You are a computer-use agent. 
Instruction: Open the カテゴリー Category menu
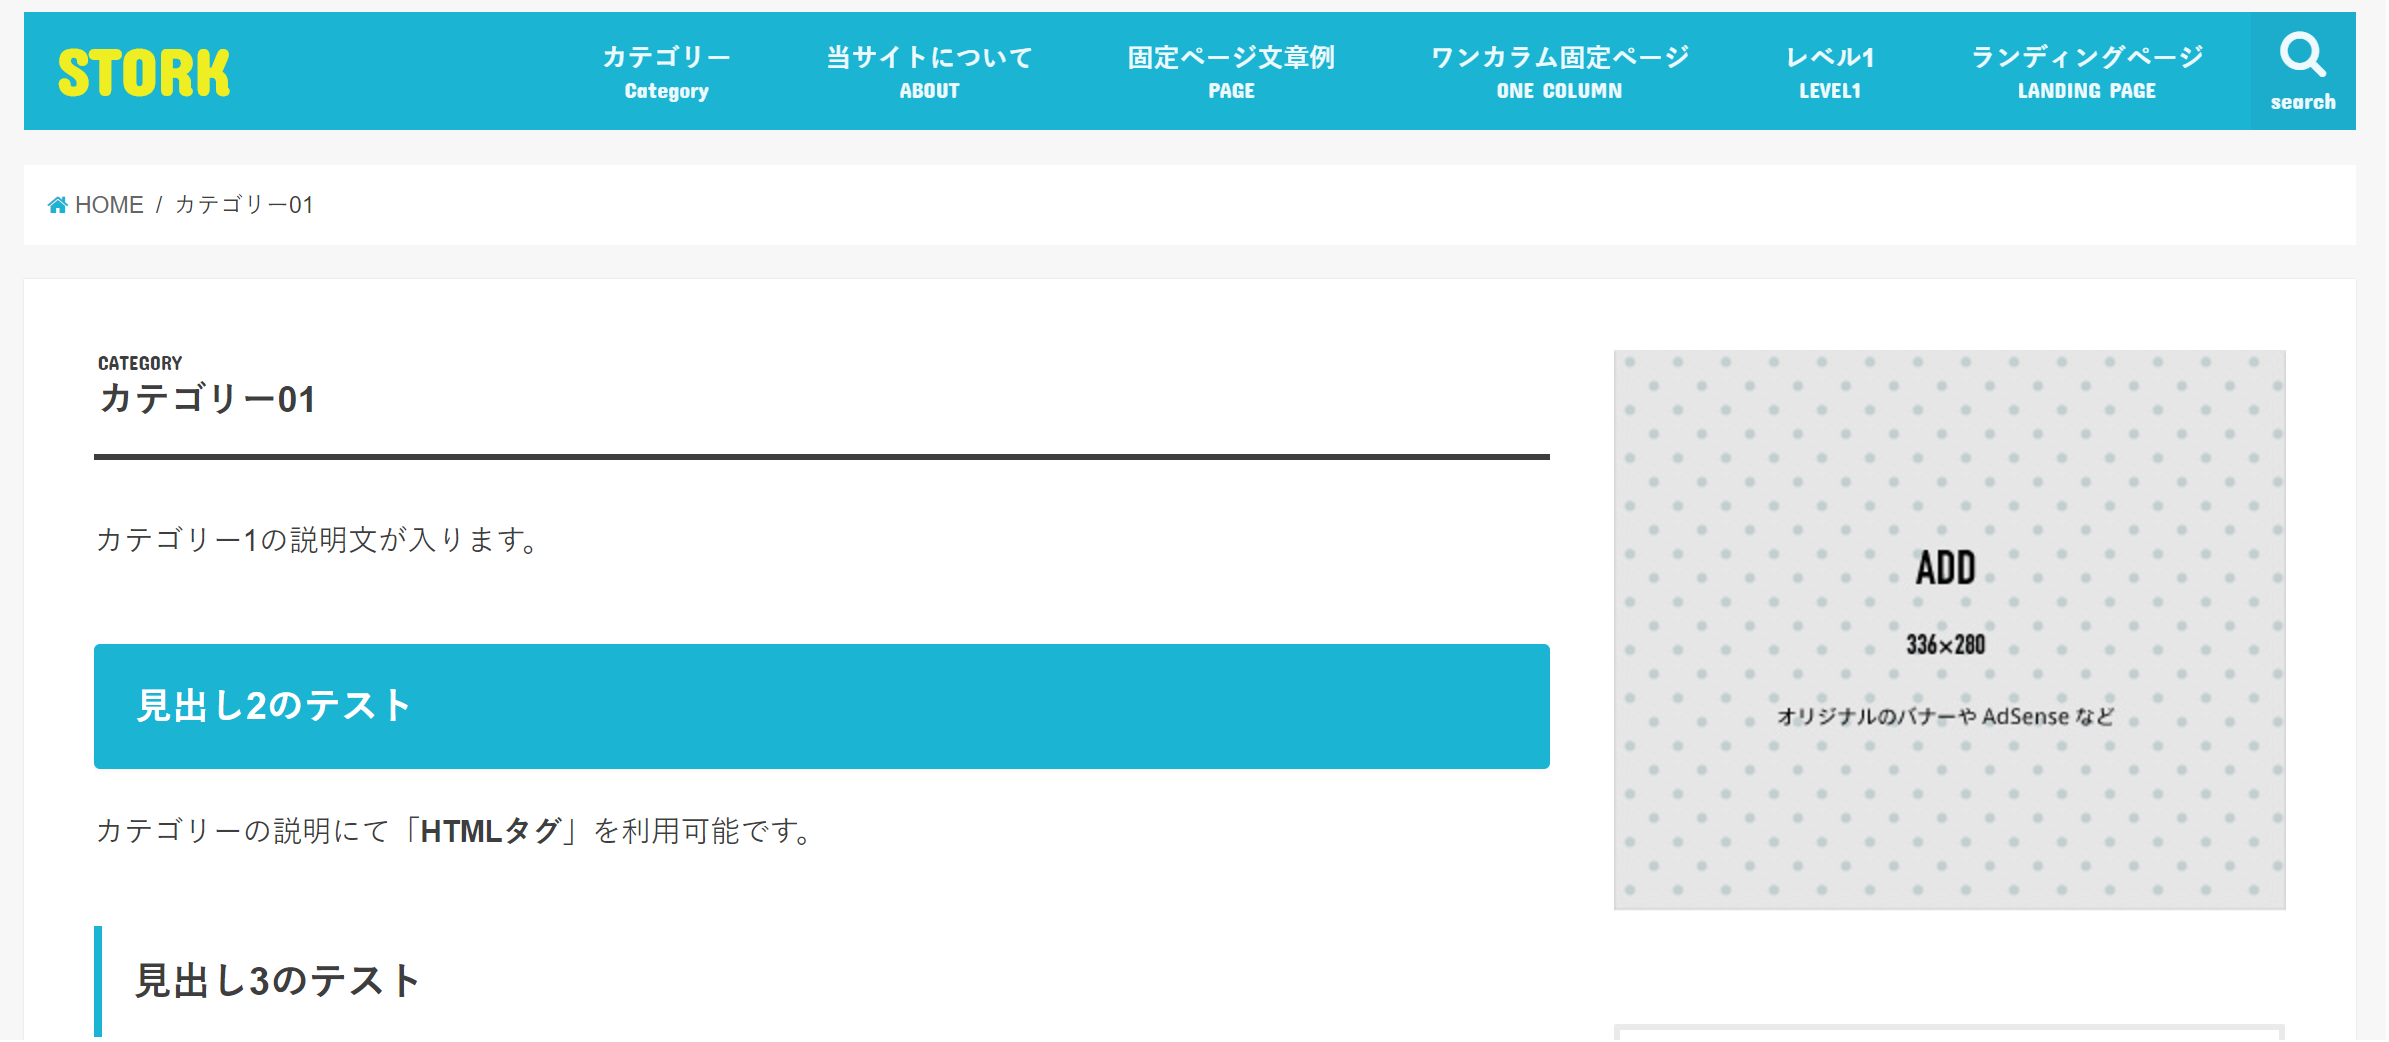pyautogui.click(x=666, y=72)
